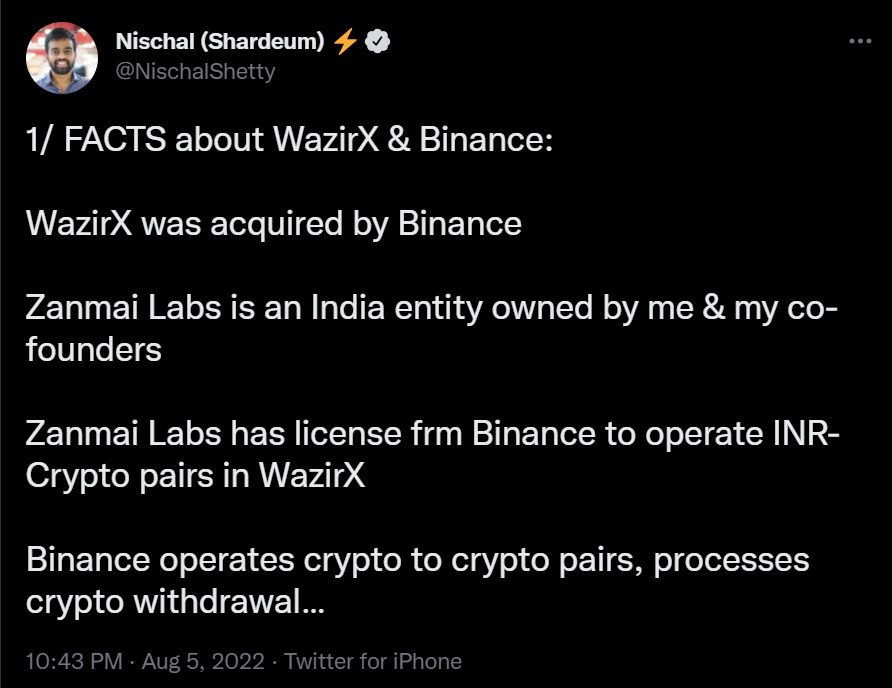
Task: Click the word "founders" in the tweet
Action: [94, 349]
